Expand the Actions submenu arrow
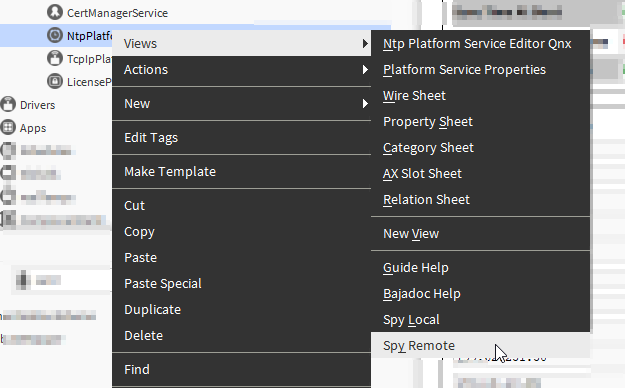Image resolution: width=625 pixels, height=388 pixels. tap(365, 70)
